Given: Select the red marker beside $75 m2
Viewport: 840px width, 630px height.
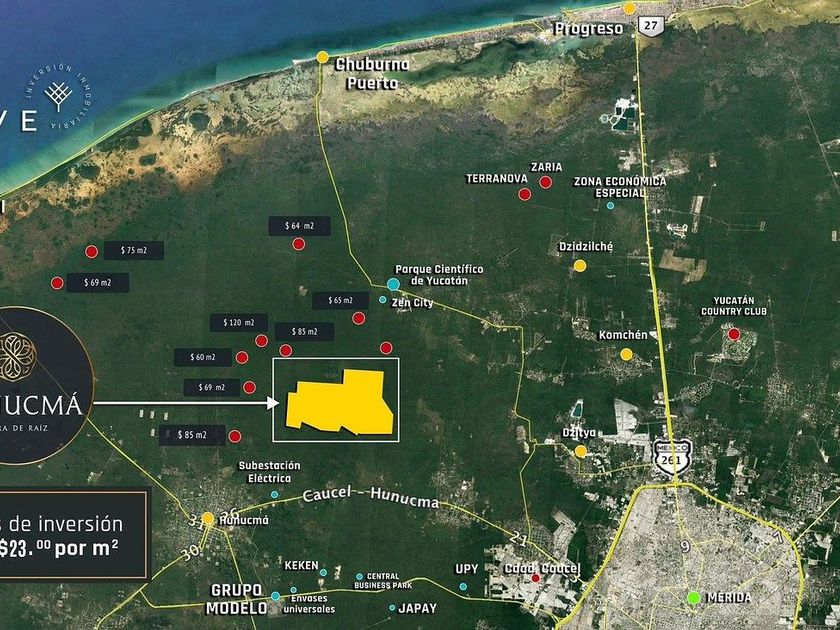Looking at the screenshot, I should point(92,252).
